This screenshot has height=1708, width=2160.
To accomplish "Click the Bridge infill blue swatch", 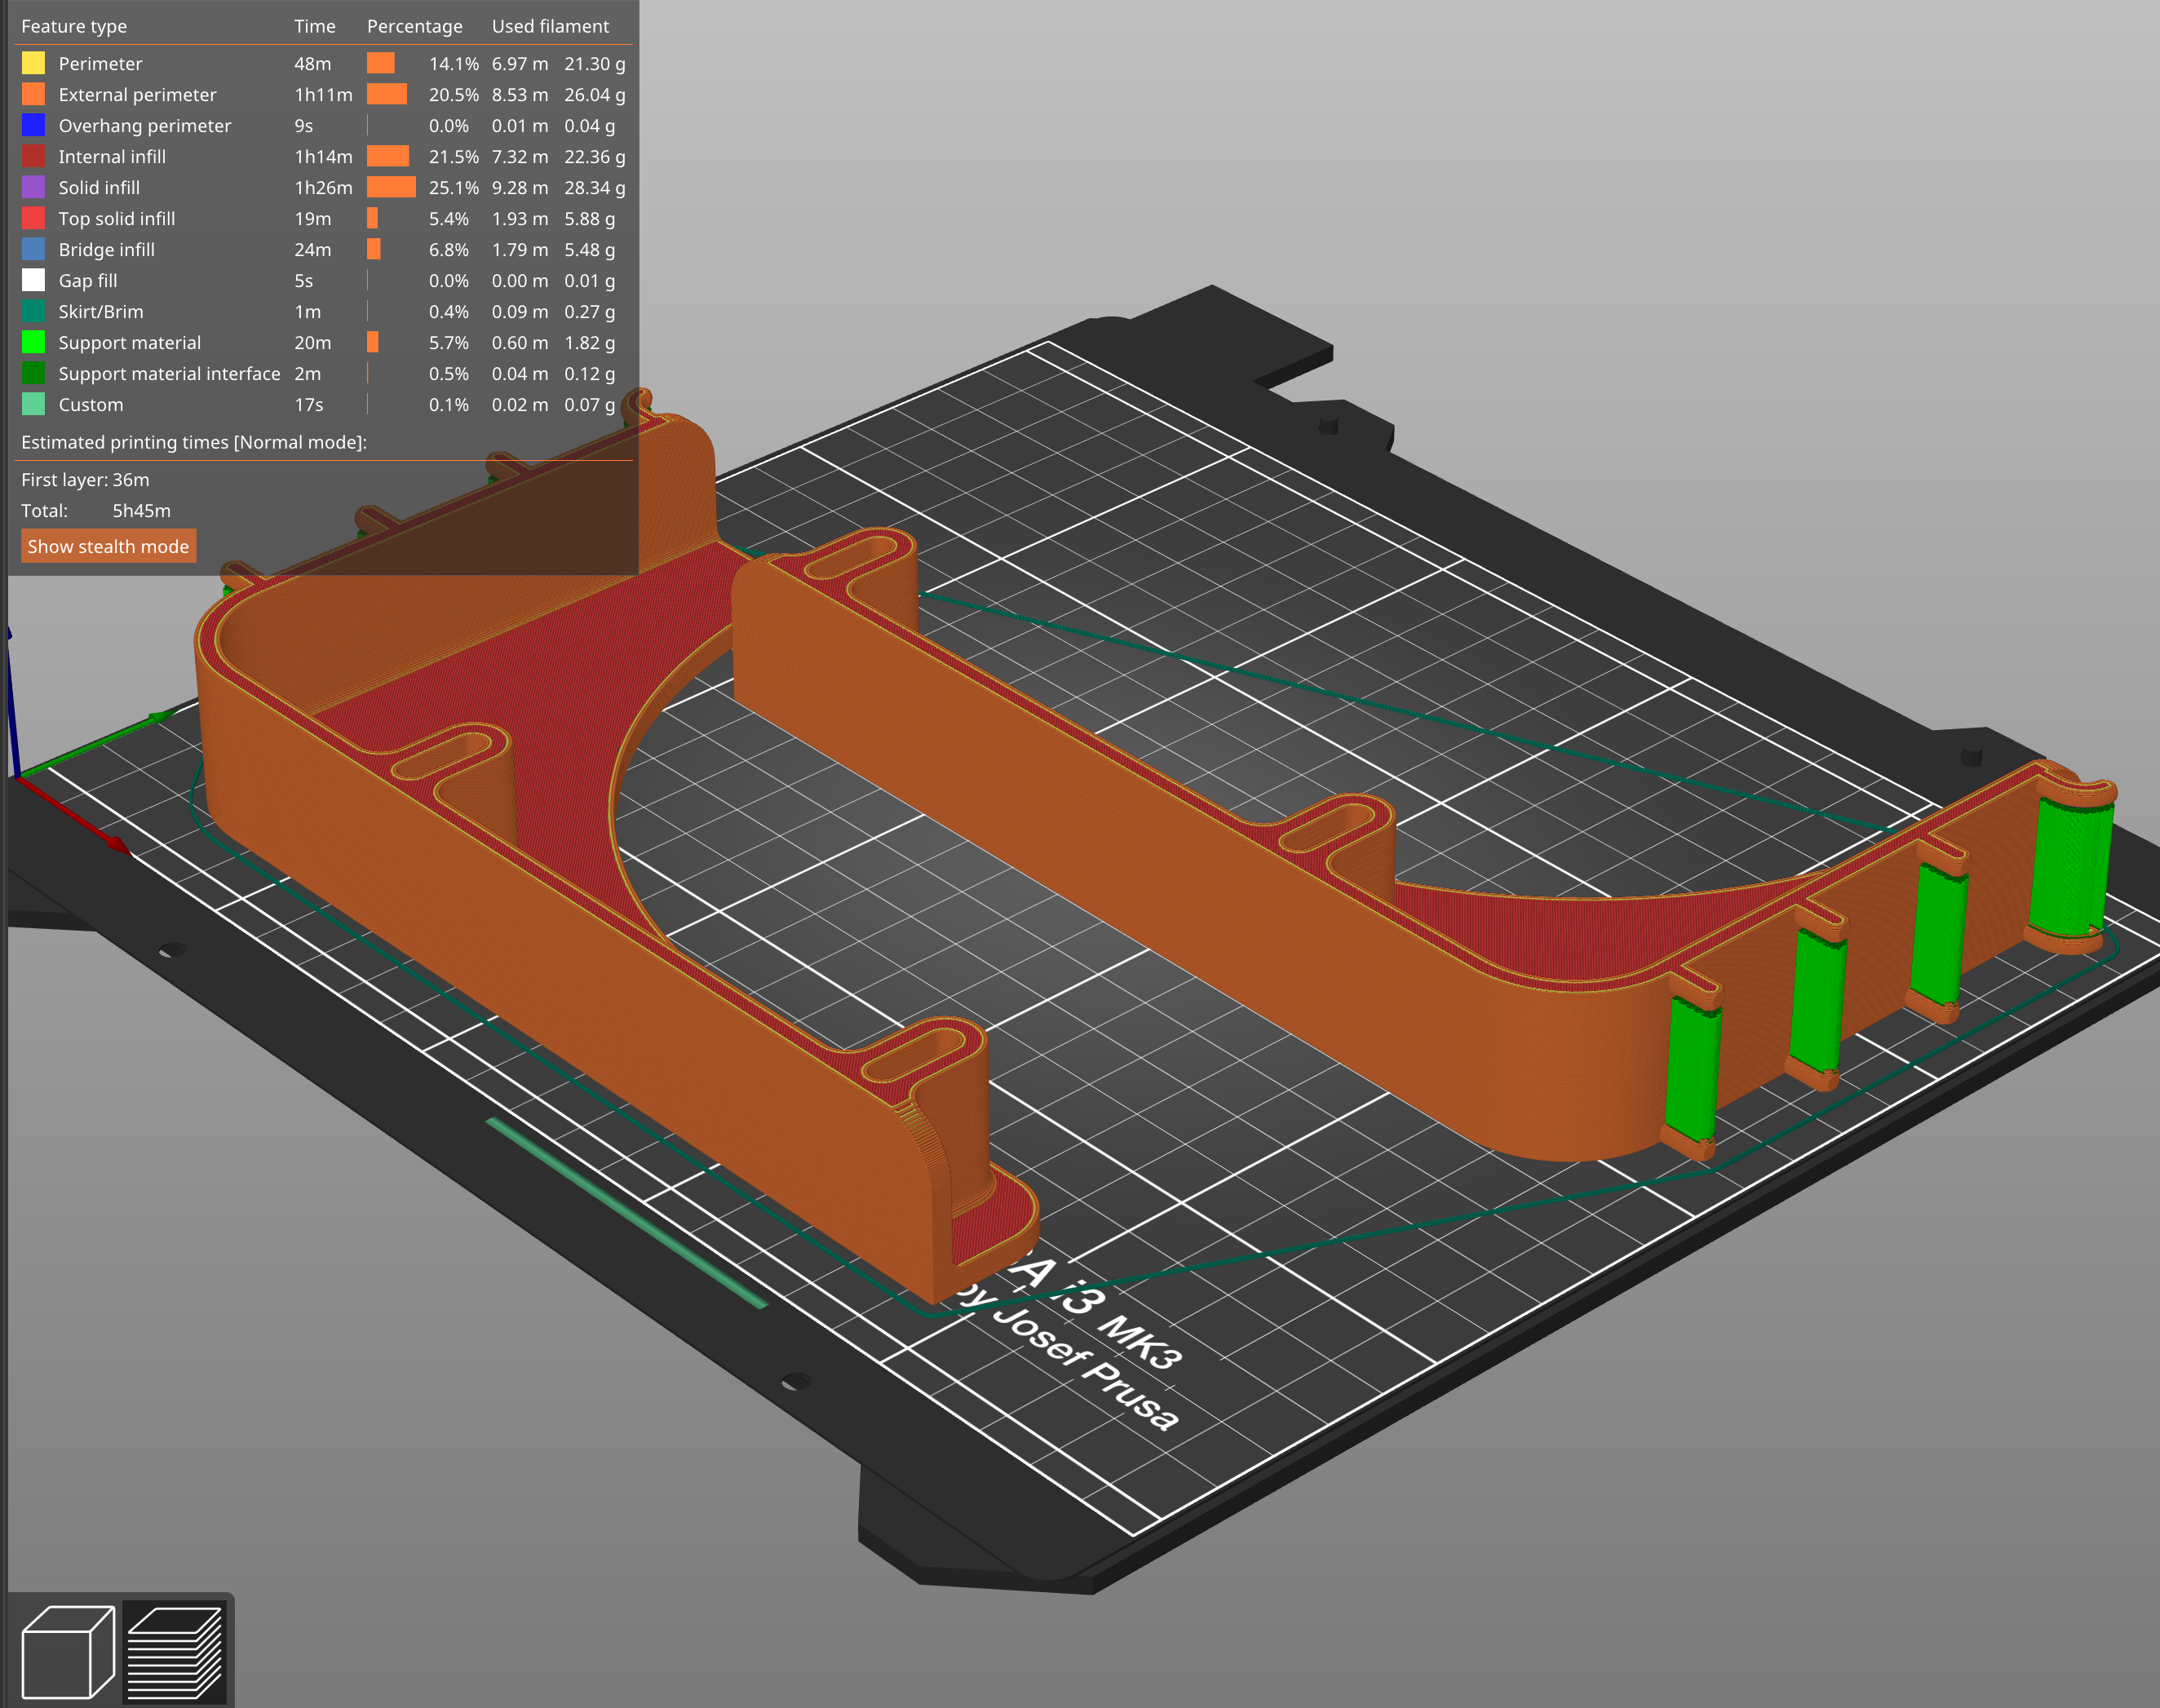I will point(33,249).
